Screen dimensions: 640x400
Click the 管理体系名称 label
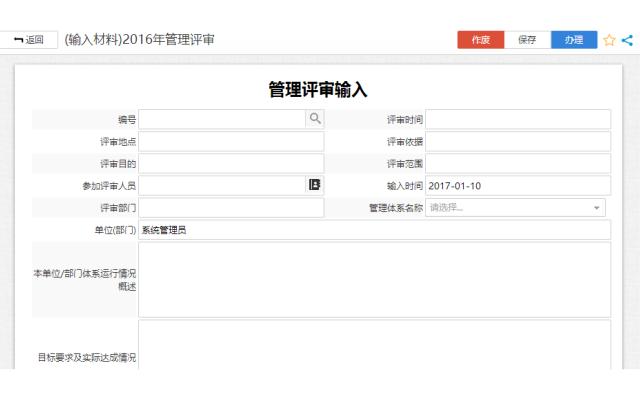point(396,208)
